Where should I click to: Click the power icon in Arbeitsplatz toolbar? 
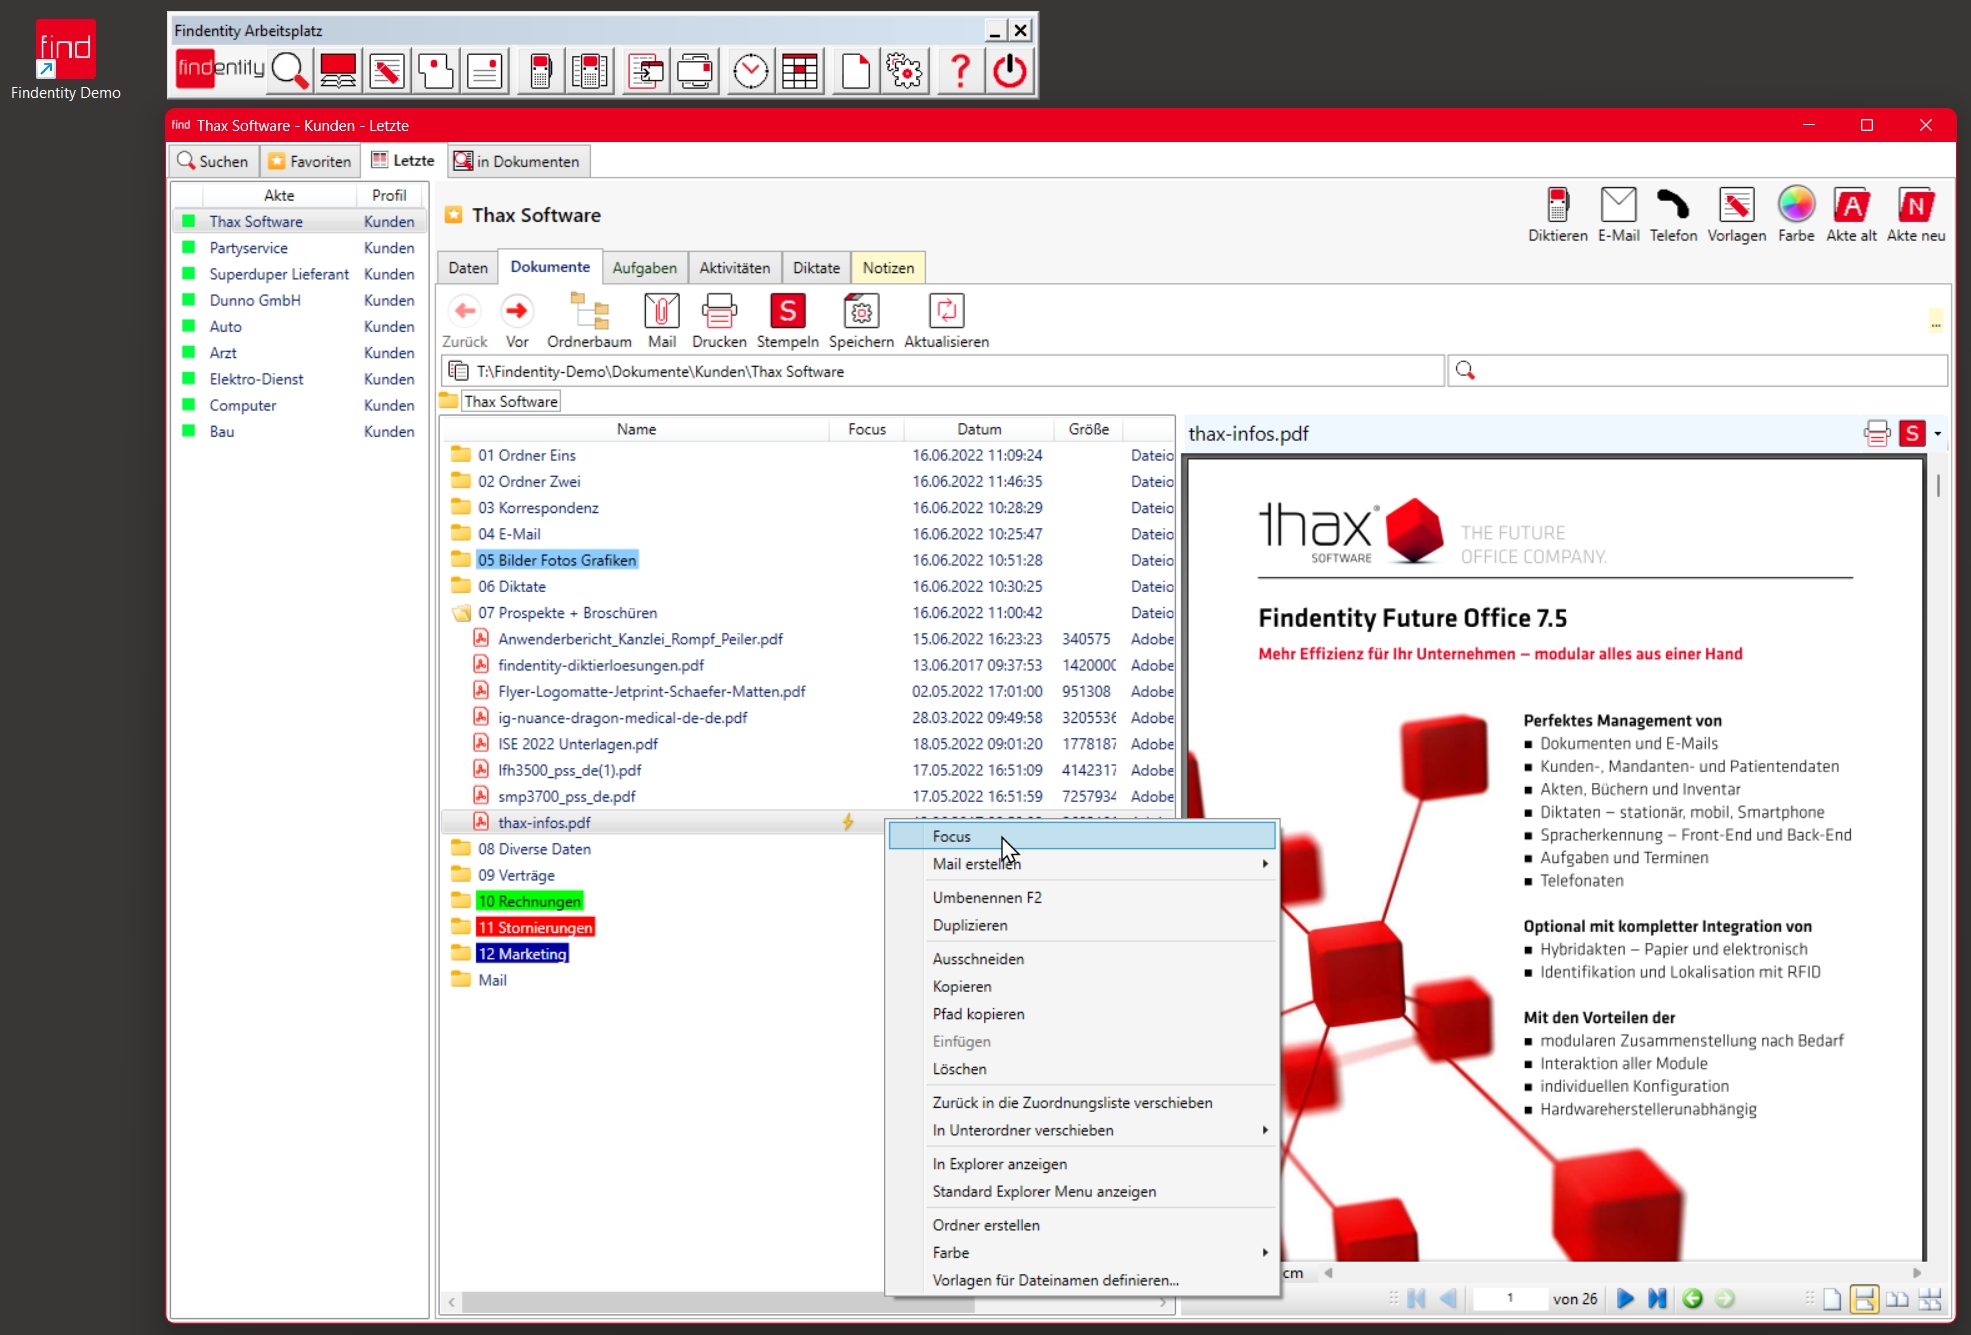1010,71
